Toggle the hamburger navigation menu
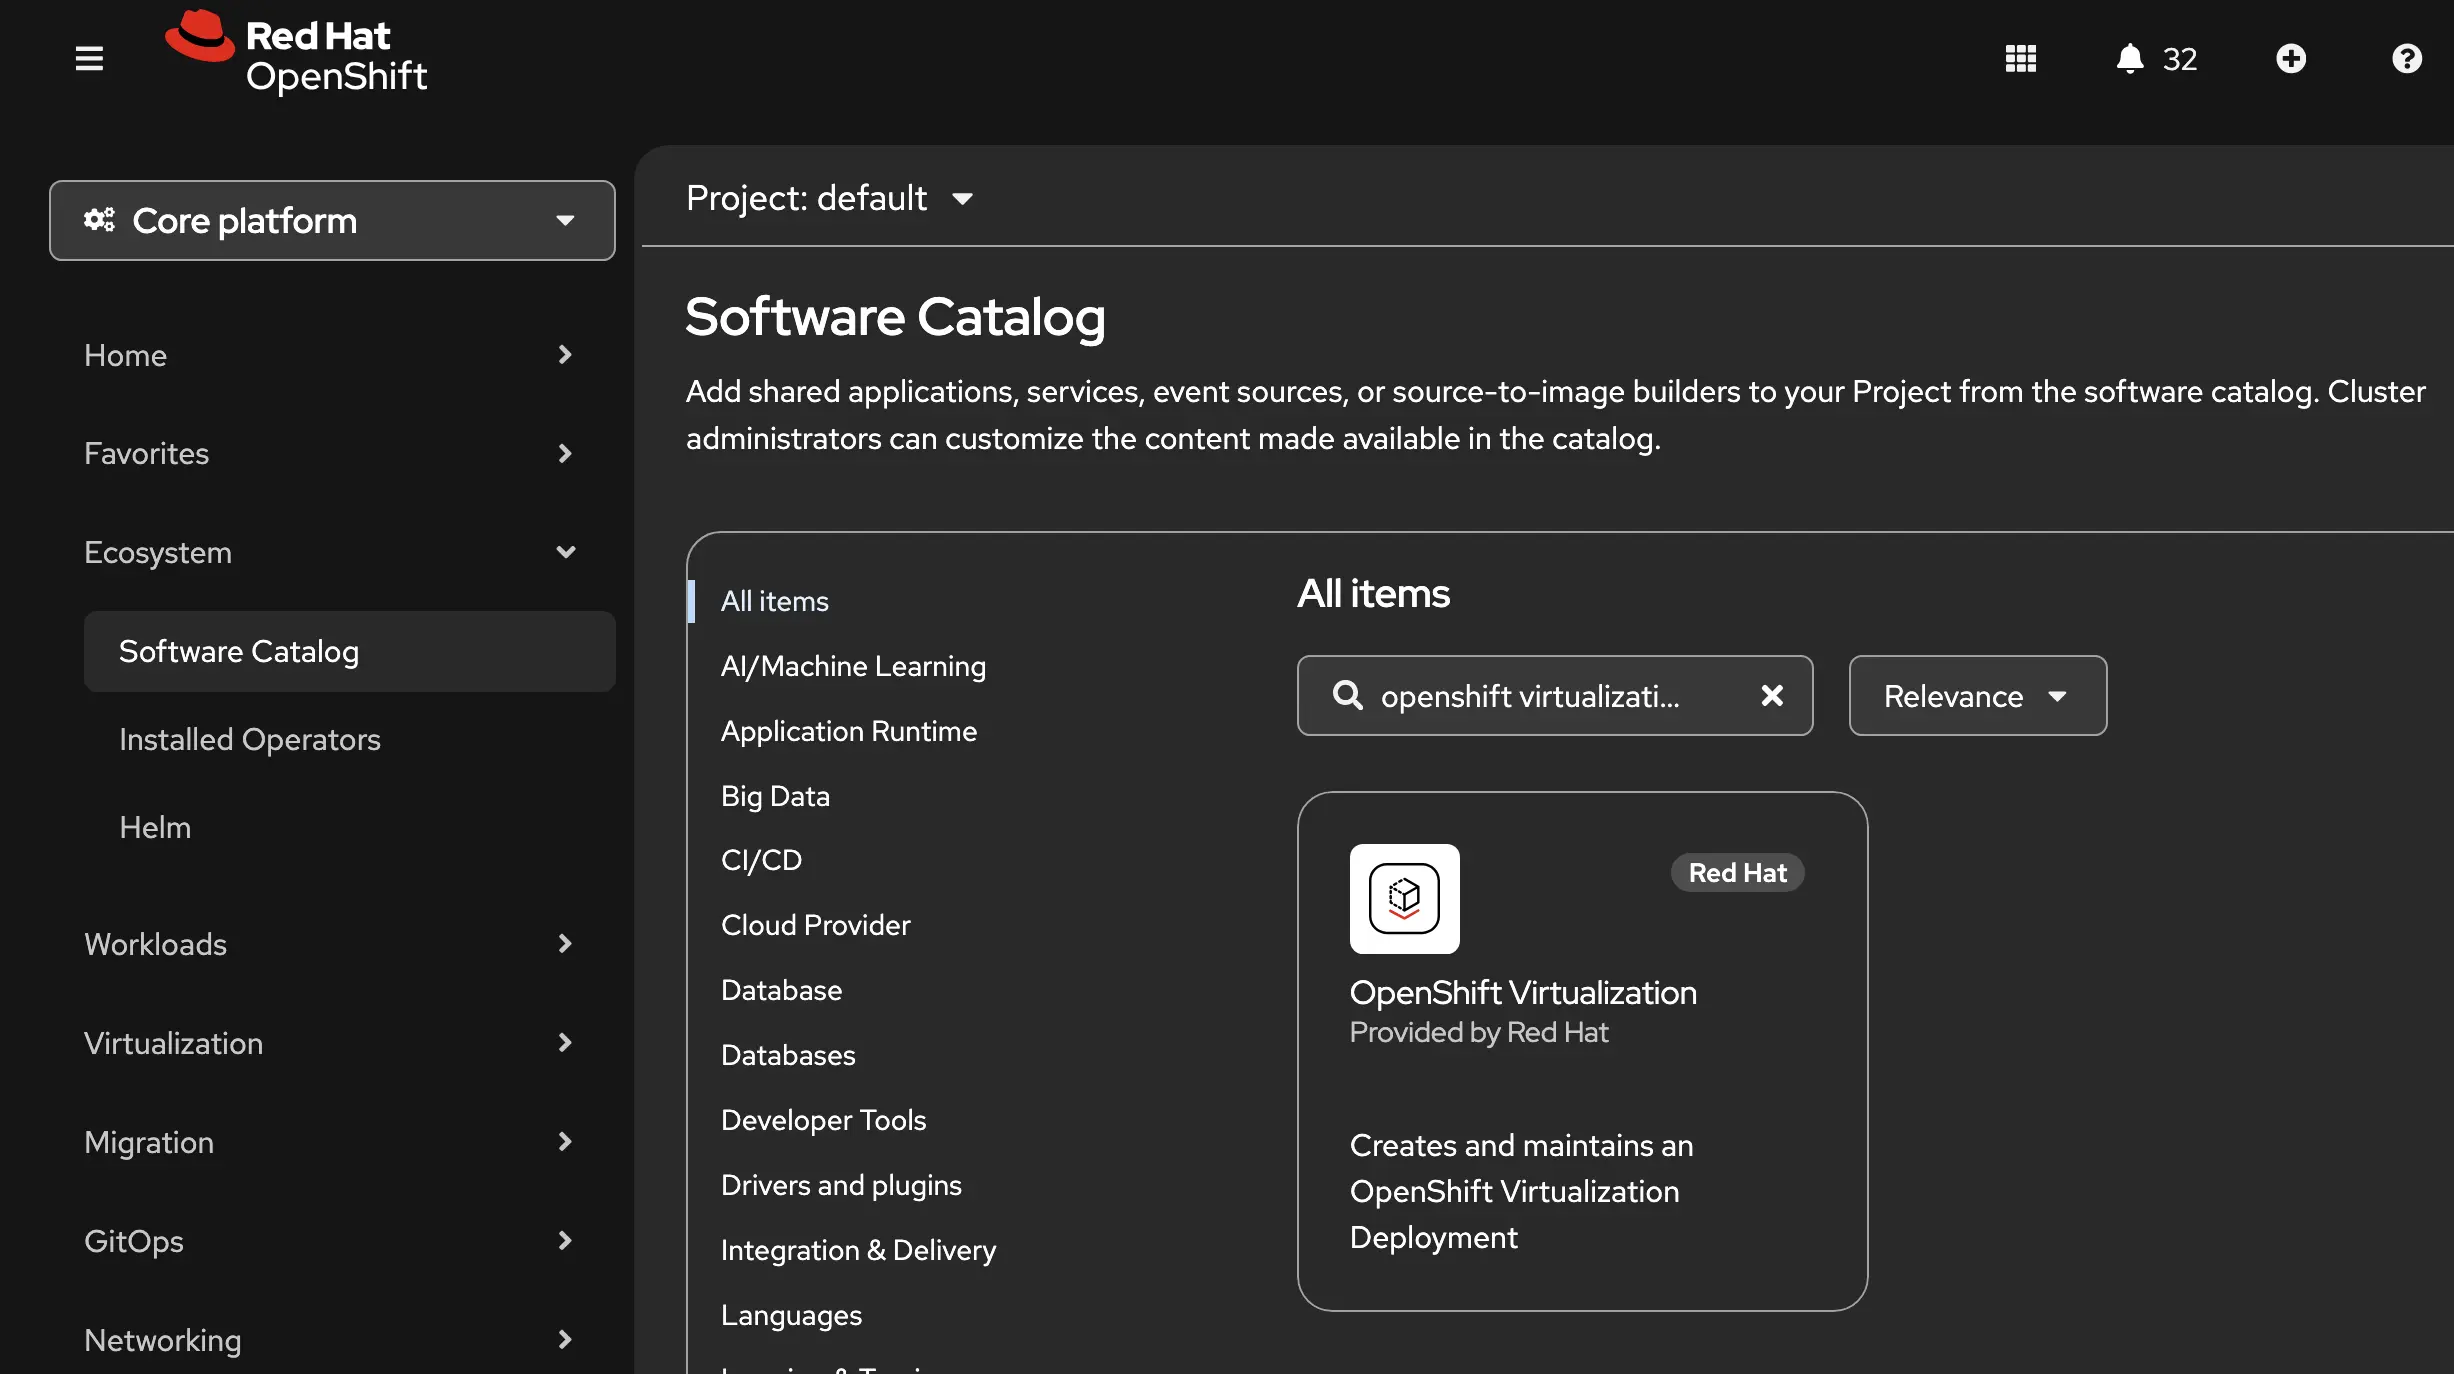 (x=89, y=58)
